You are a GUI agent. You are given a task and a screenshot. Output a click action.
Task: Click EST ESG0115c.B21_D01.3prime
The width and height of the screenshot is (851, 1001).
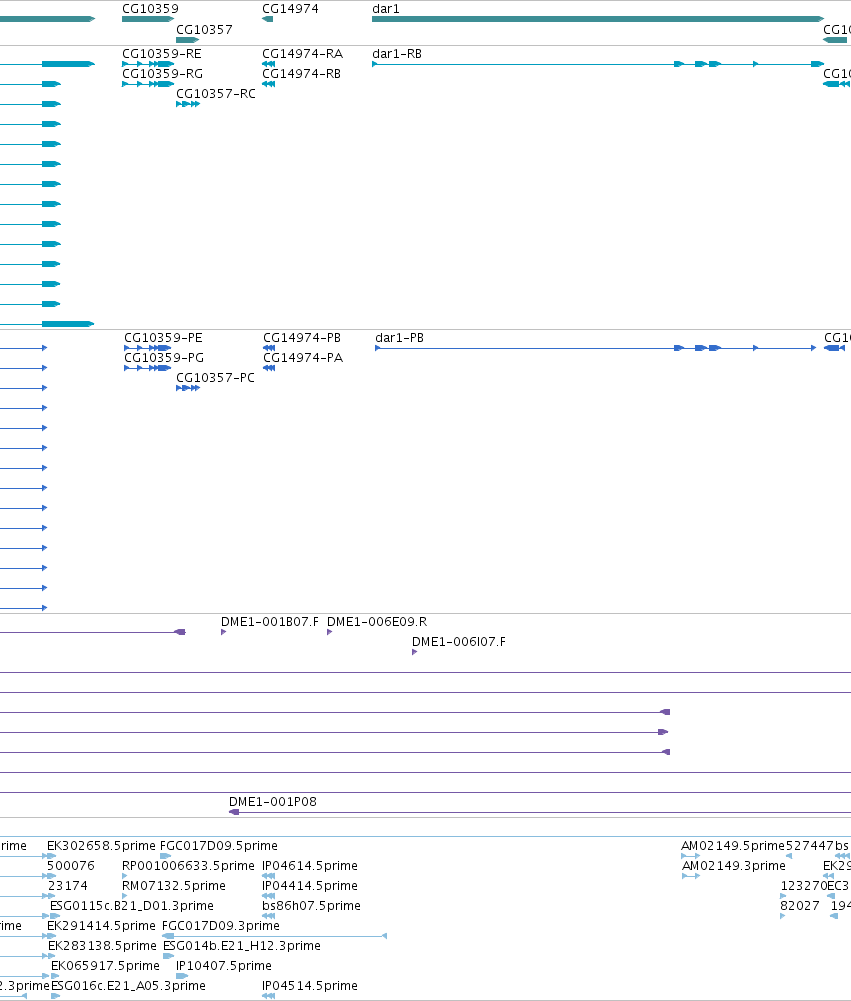tap(132, 906)
